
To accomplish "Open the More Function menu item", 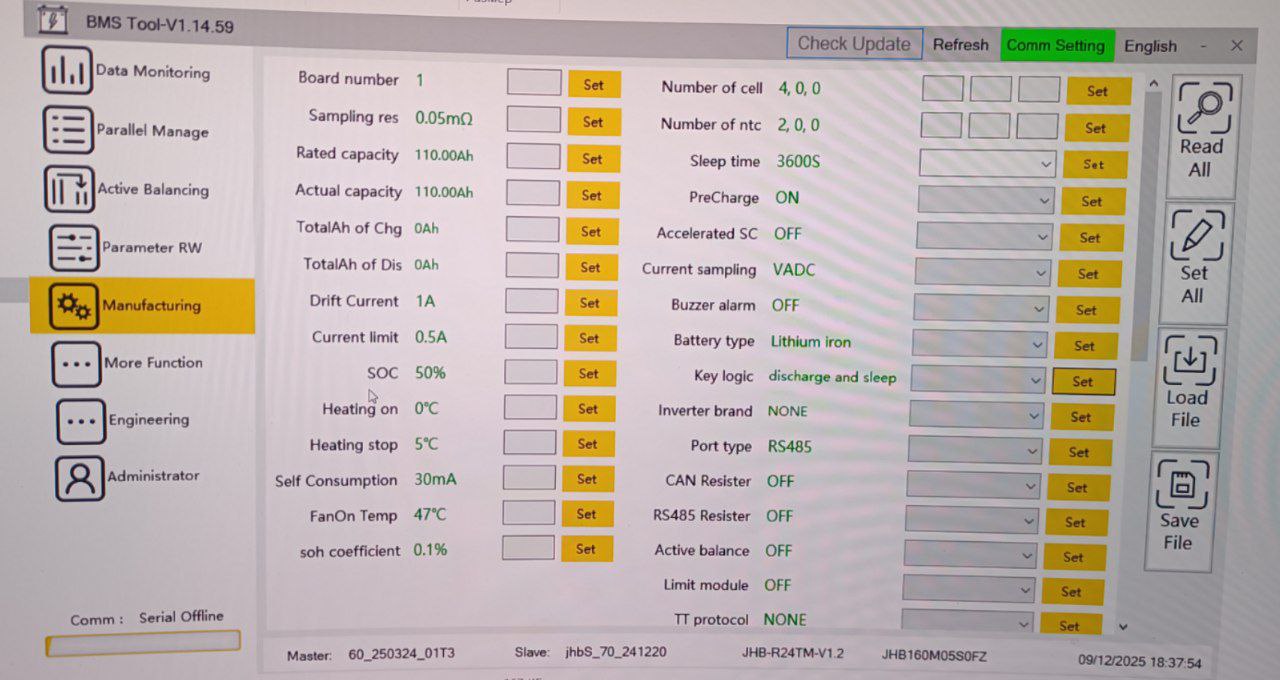I will [x=152, y=363].
